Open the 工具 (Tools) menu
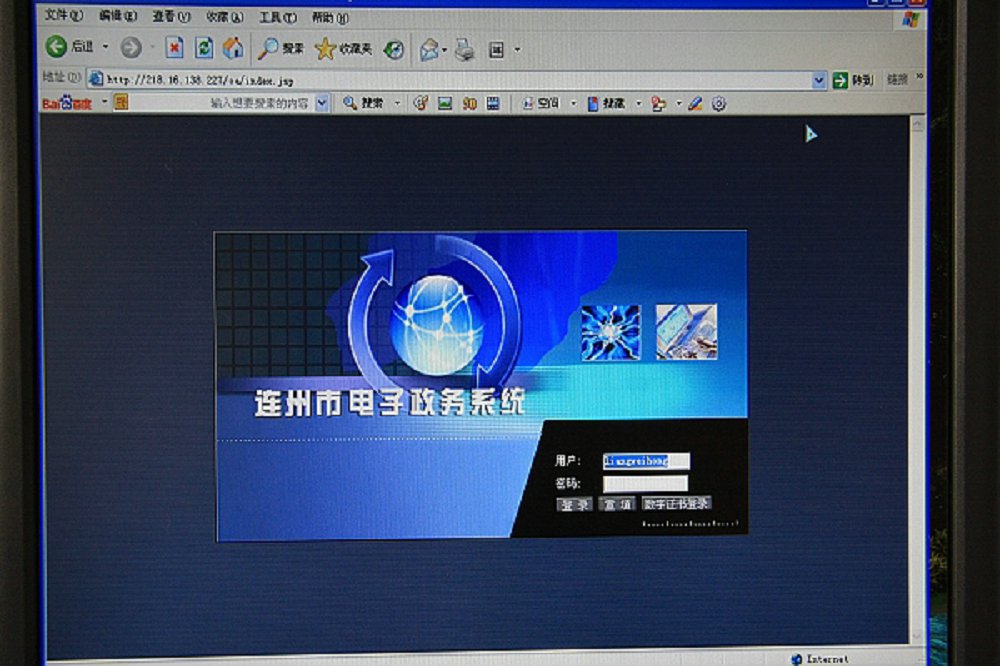This screenshot has width=1000, height=666. (x=277, y=17)
